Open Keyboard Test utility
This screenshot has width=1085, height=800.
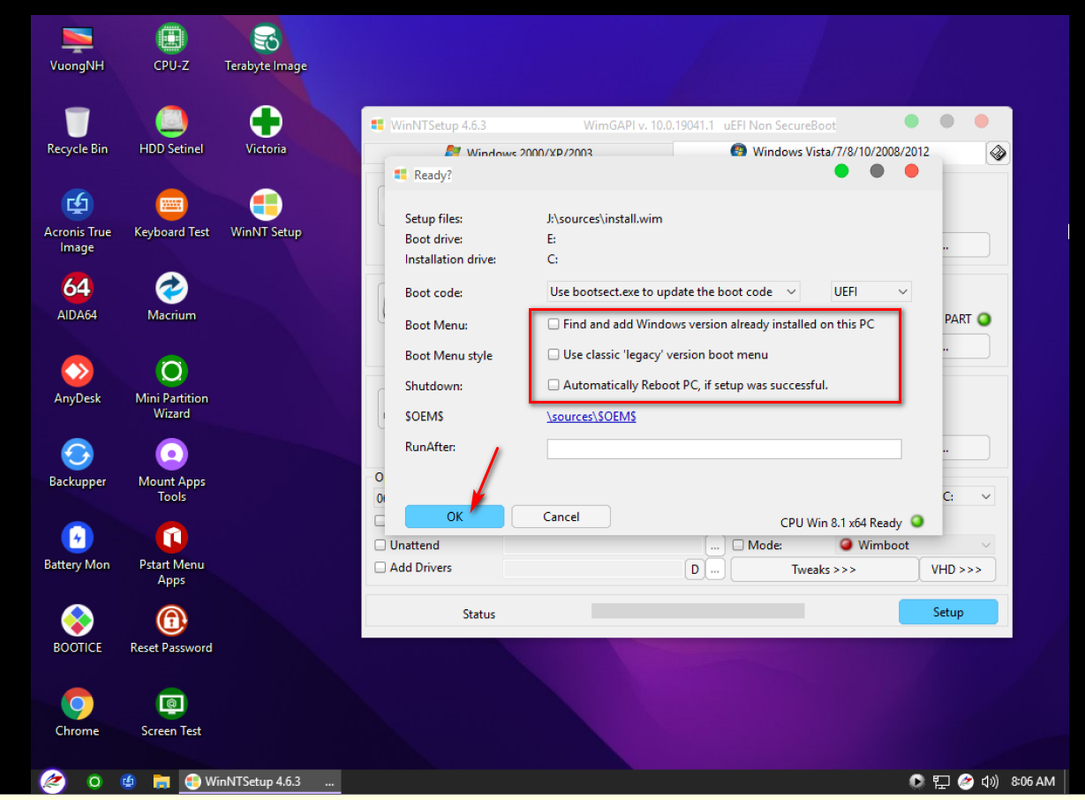[x=171, y=214]
